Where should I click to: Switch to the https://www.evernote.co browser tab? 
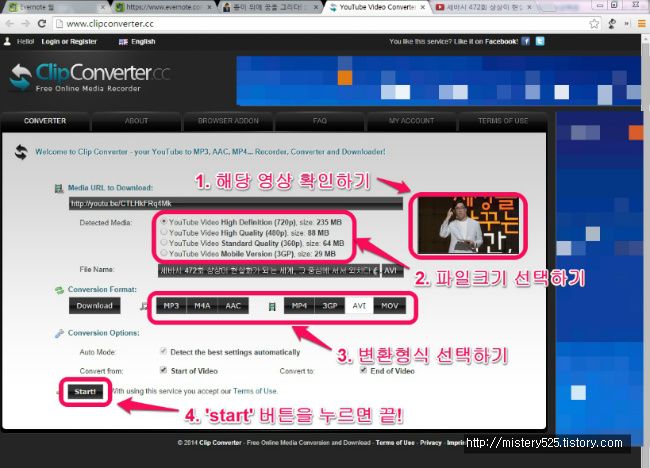tap(164, 7)
